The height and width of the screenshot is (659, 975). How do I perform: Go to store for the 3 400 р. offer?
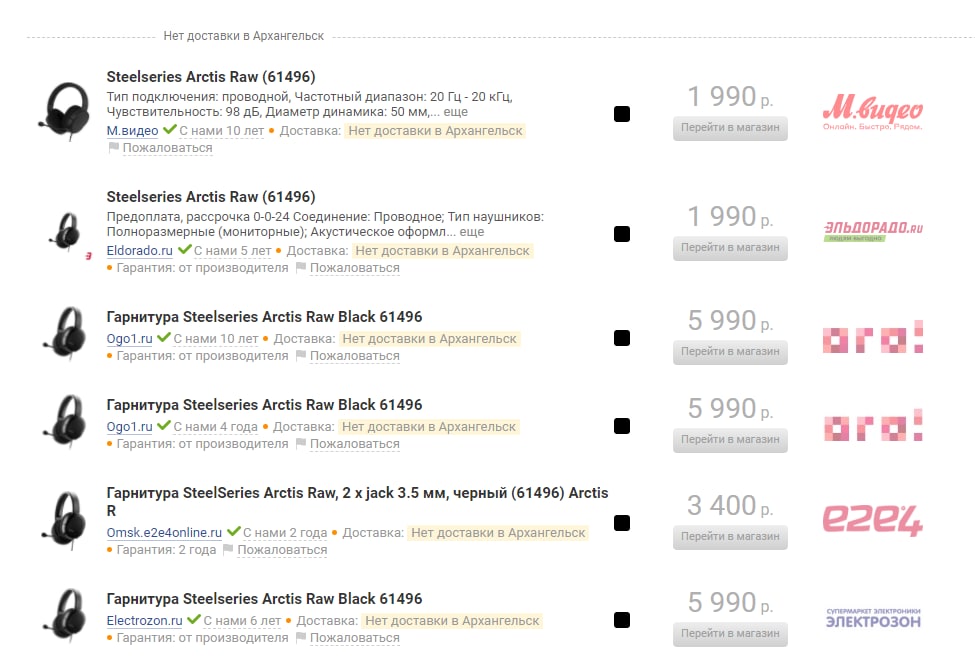coord(730,537)
